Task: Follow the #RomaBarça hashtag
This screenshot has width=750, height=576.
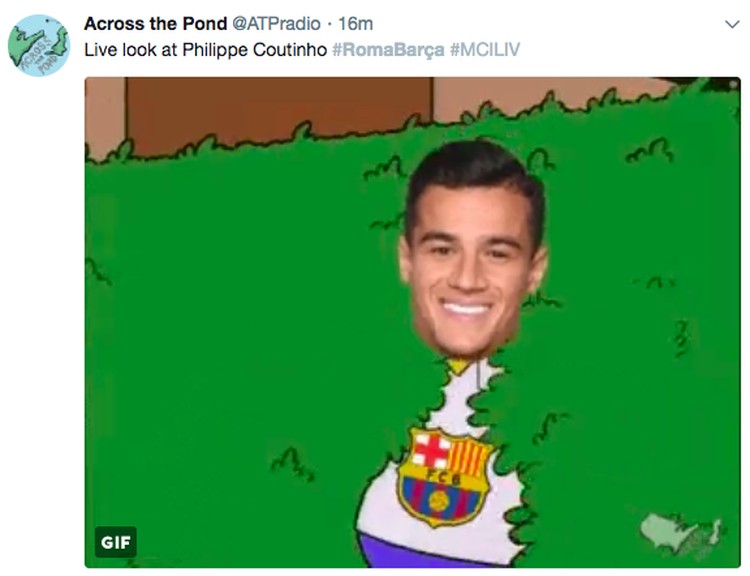Action: click(x=388, y=50)
